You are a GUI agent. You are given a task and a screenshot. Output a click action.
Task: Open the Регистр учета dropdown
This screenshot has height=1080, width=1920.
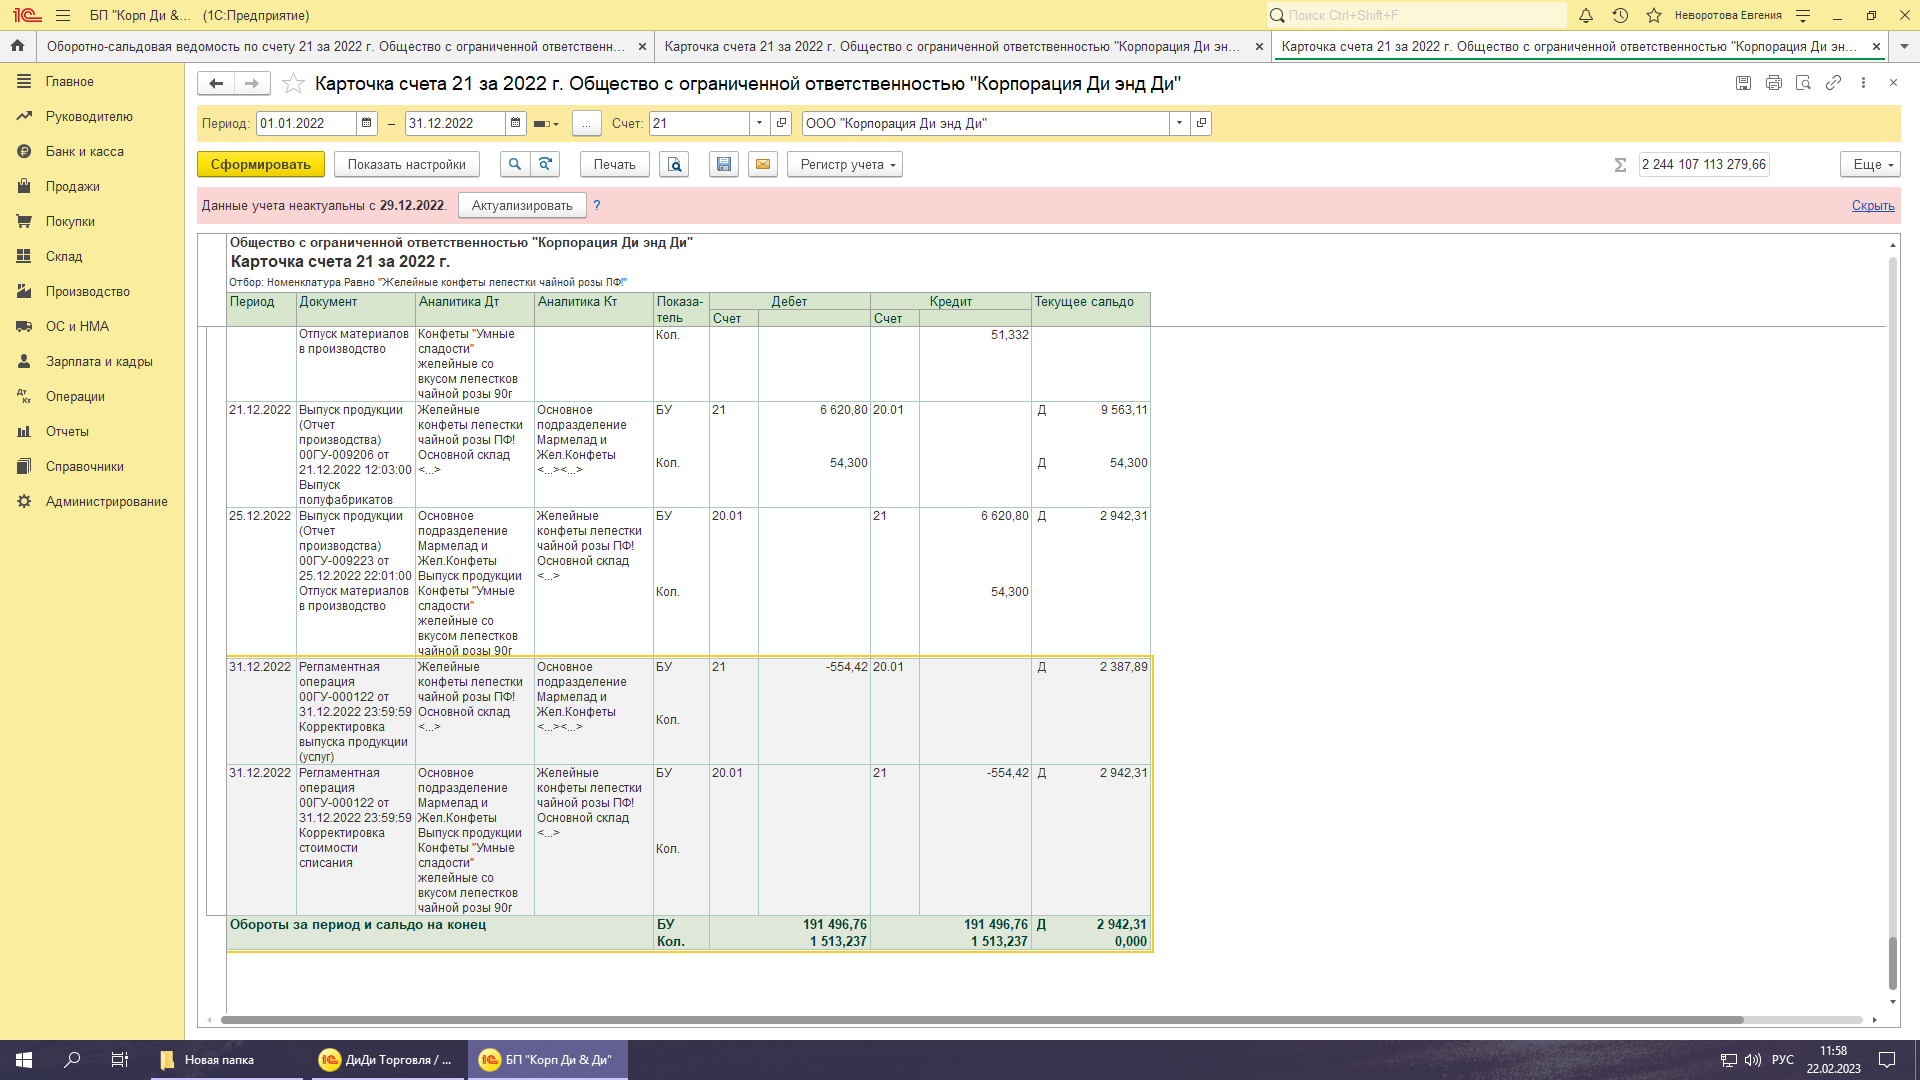pos(845,164)
